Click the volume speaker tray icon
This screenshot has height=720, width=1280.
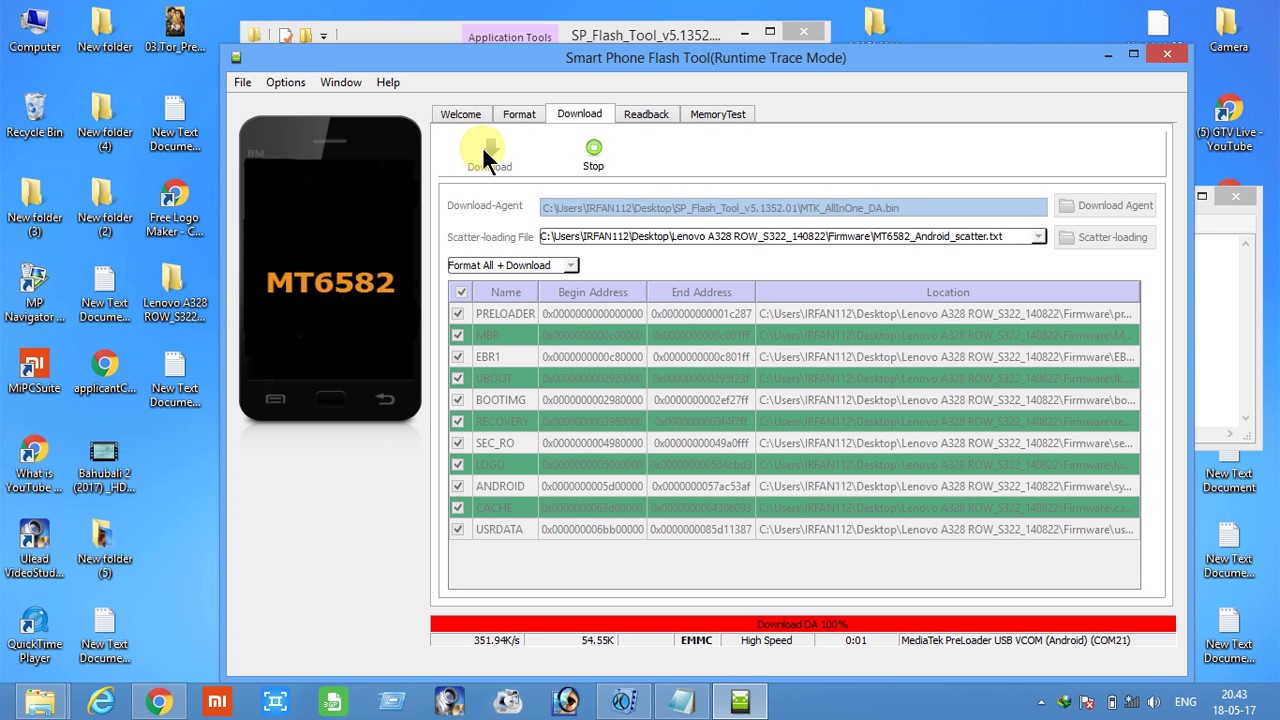click(1155, 702)
